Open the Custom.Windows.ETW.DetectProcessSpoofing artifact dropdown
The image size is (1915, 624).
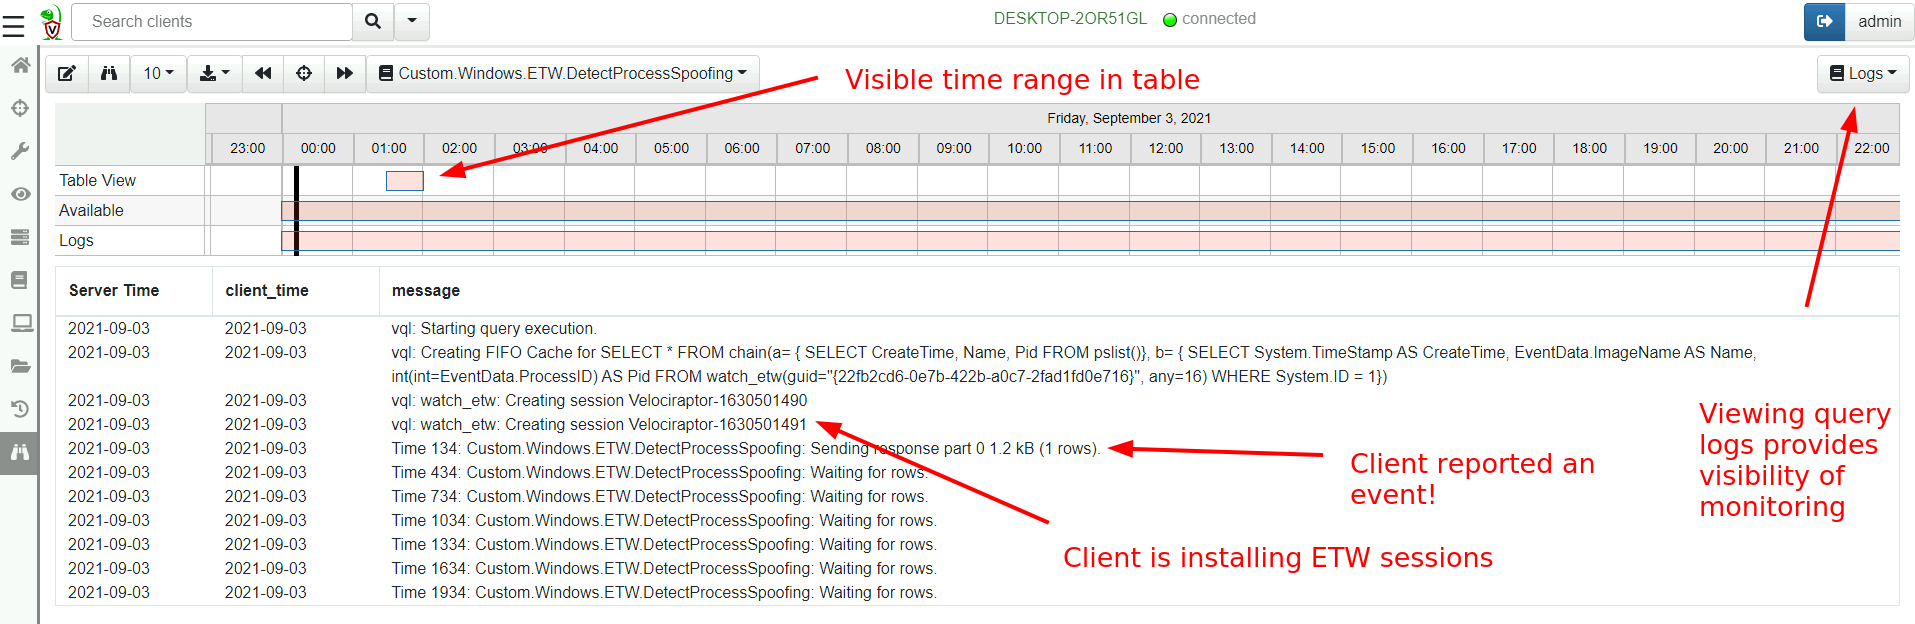tap(563, 73)
